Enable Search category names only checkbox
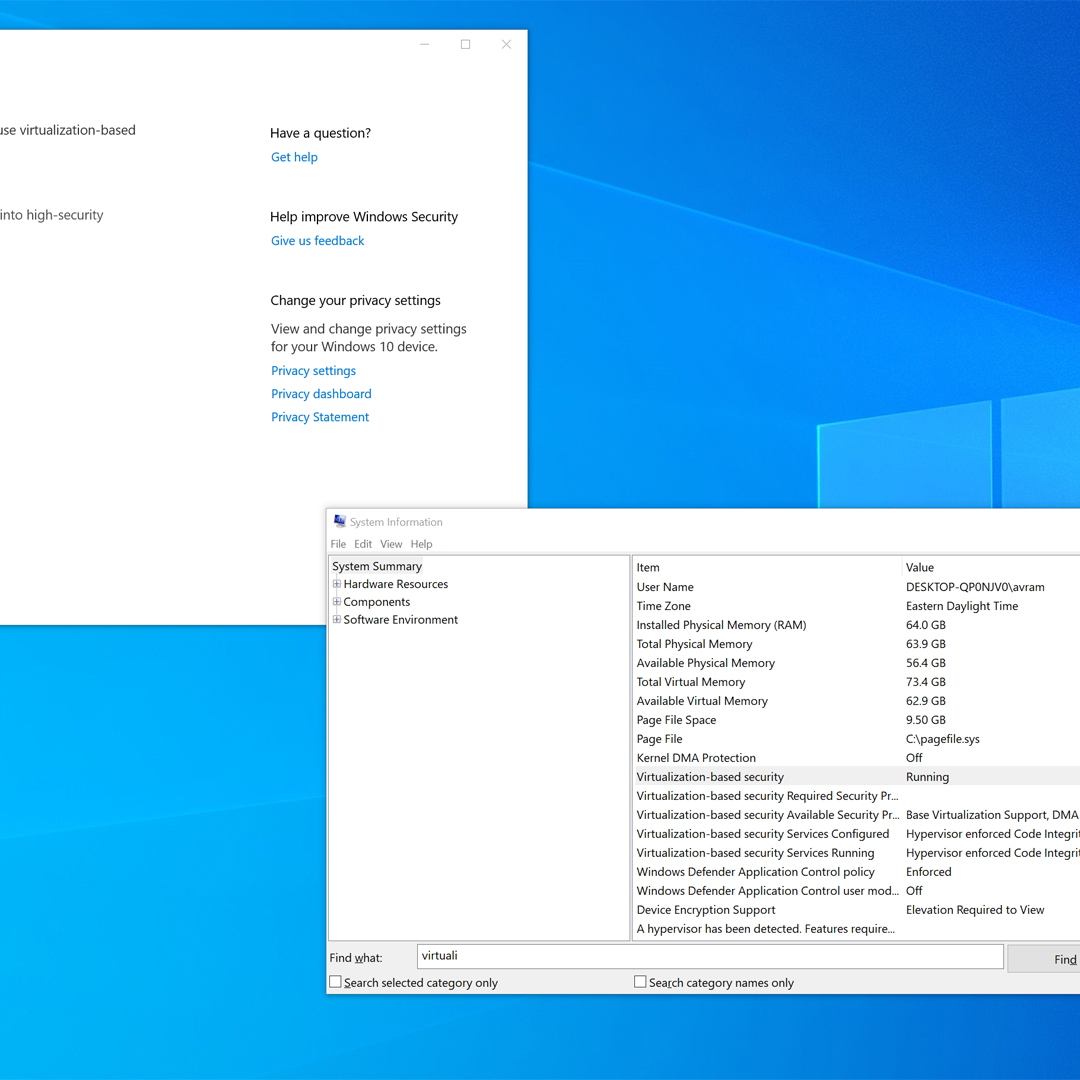 click(x=640, y=982)
